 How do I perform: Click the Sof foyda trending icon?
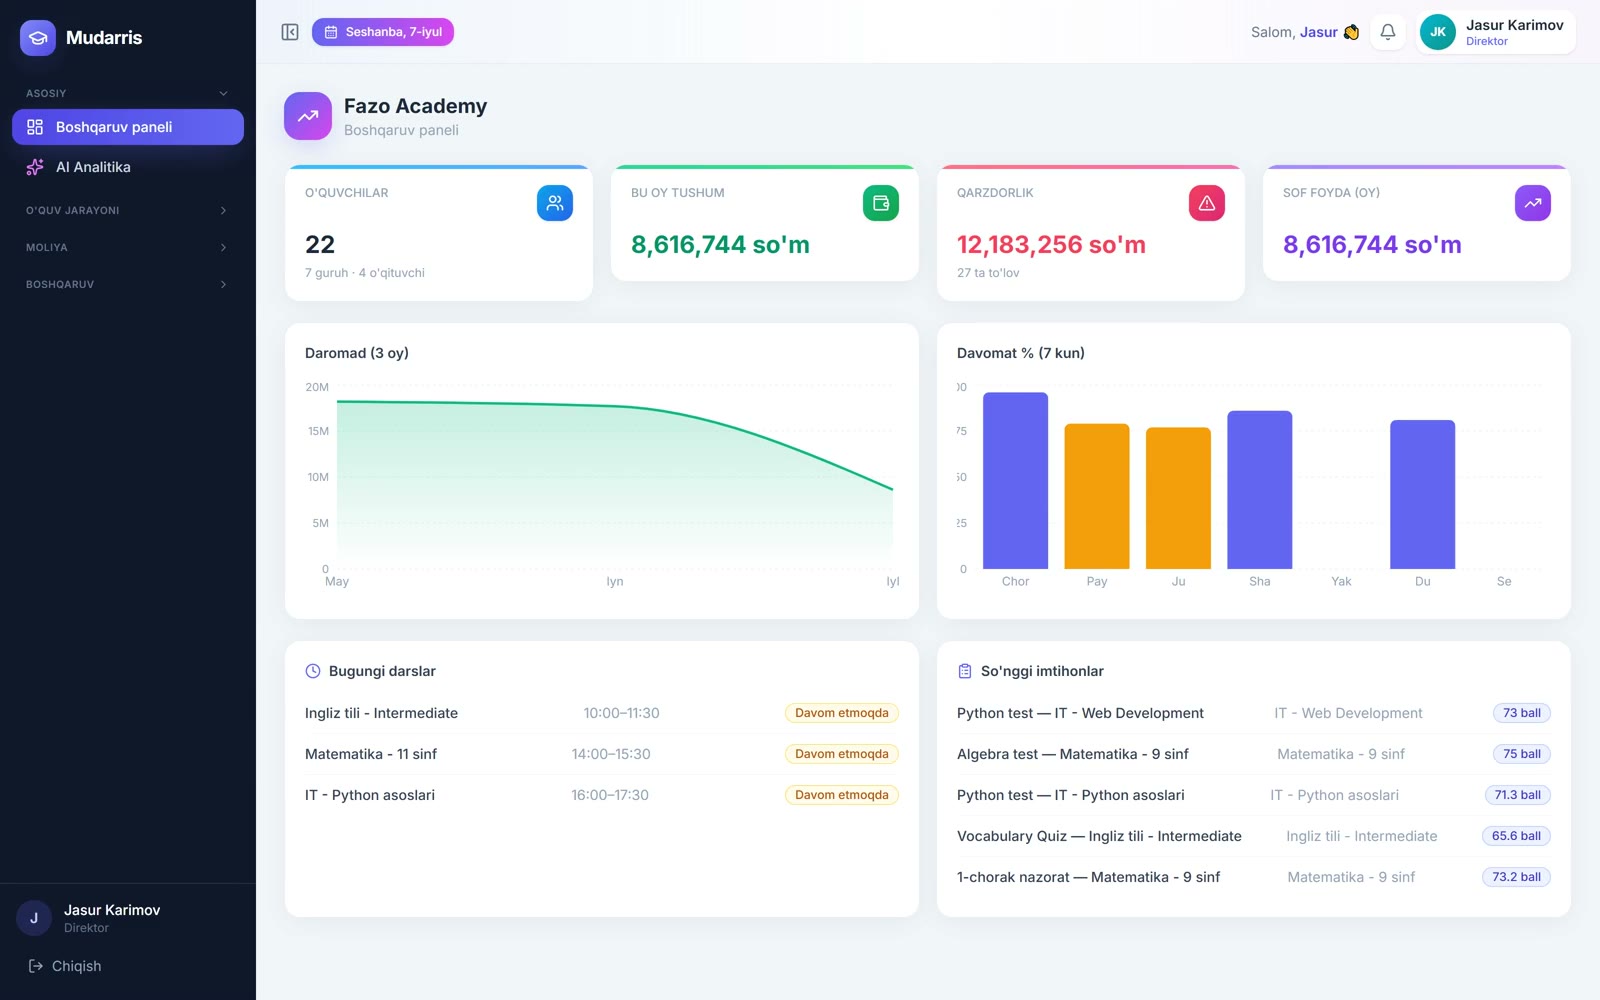tap(1533, 203)
